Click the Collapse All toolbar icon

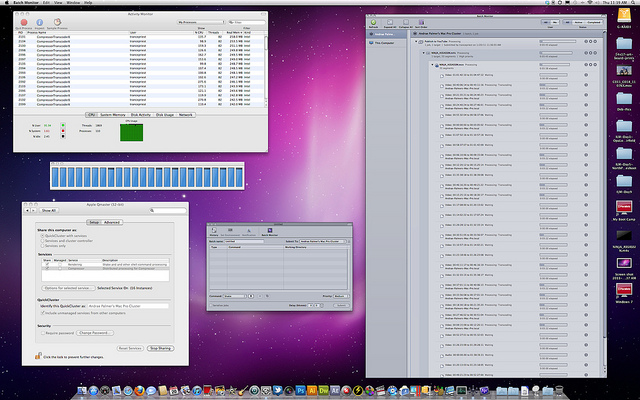pos(405,21)
